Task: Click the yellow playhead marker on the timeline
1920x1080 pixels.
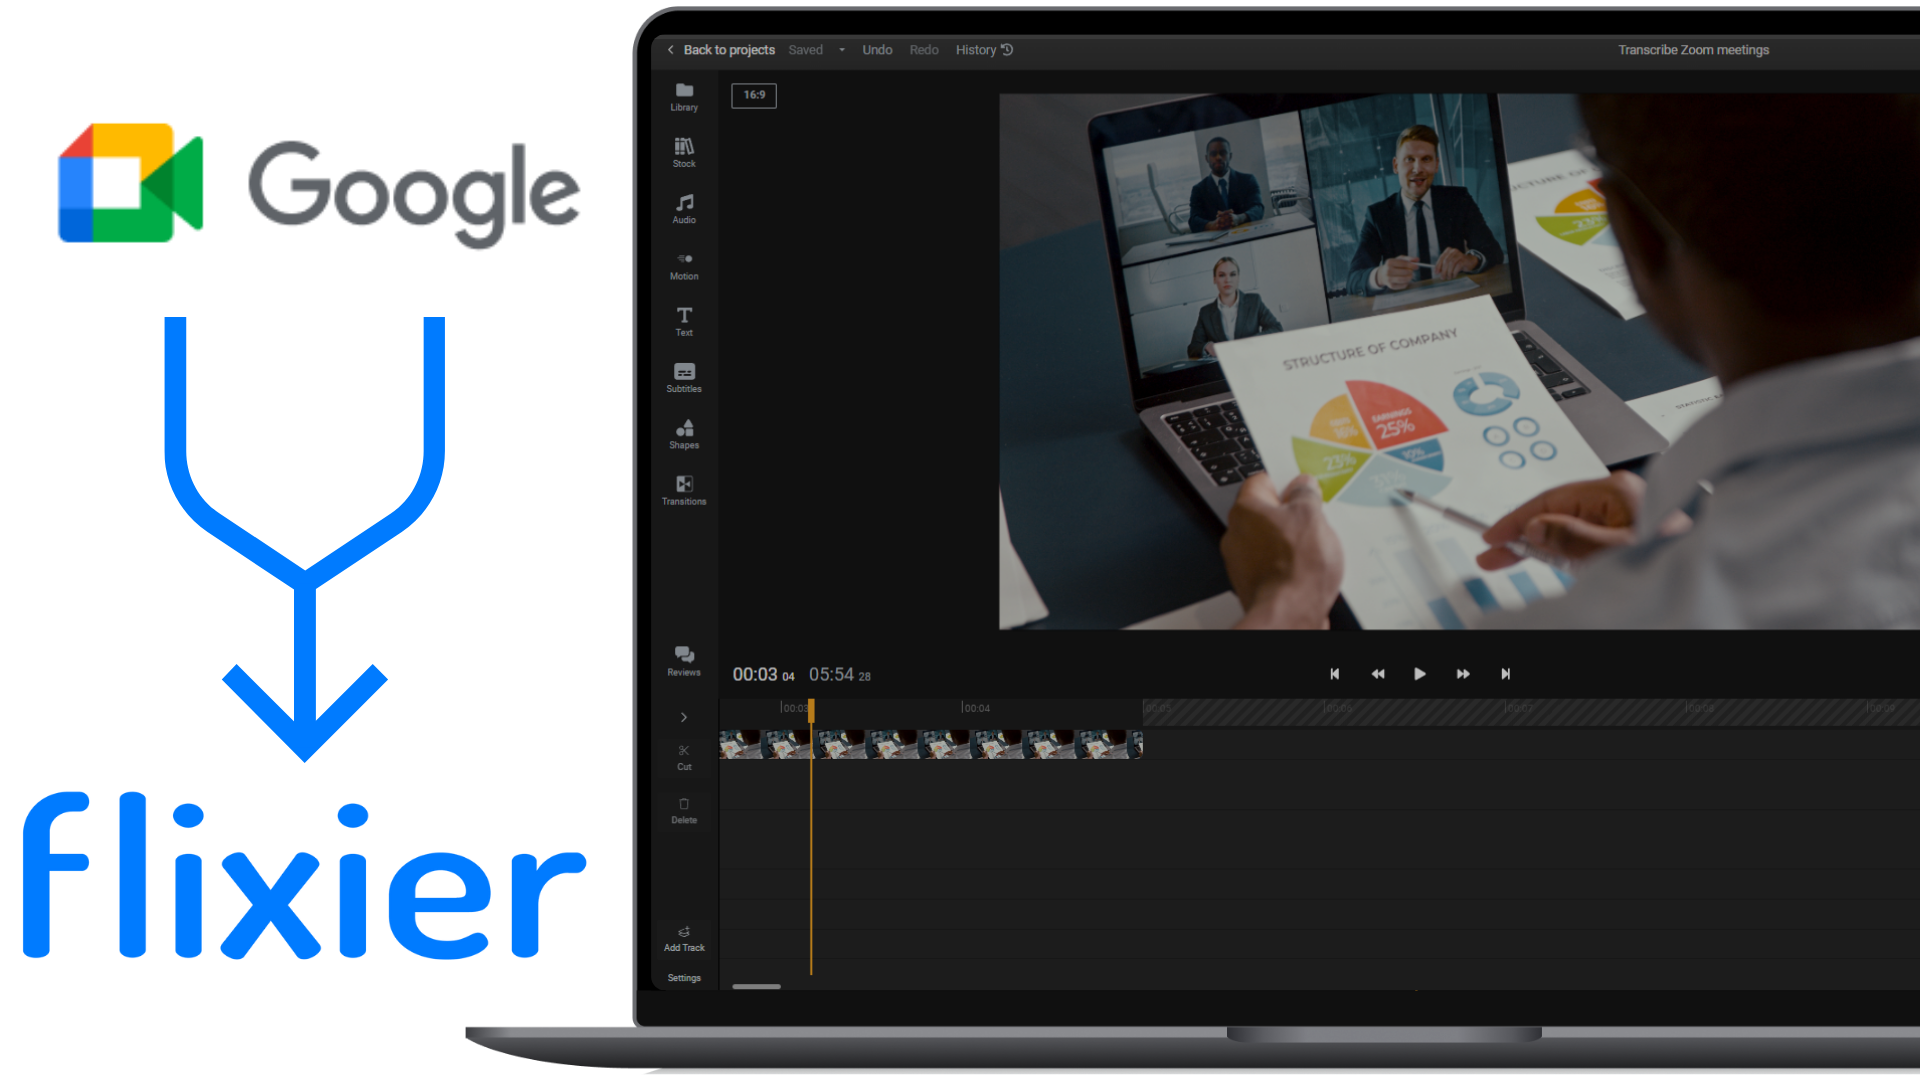Action: pyautogui.click(x=811, y=708)
